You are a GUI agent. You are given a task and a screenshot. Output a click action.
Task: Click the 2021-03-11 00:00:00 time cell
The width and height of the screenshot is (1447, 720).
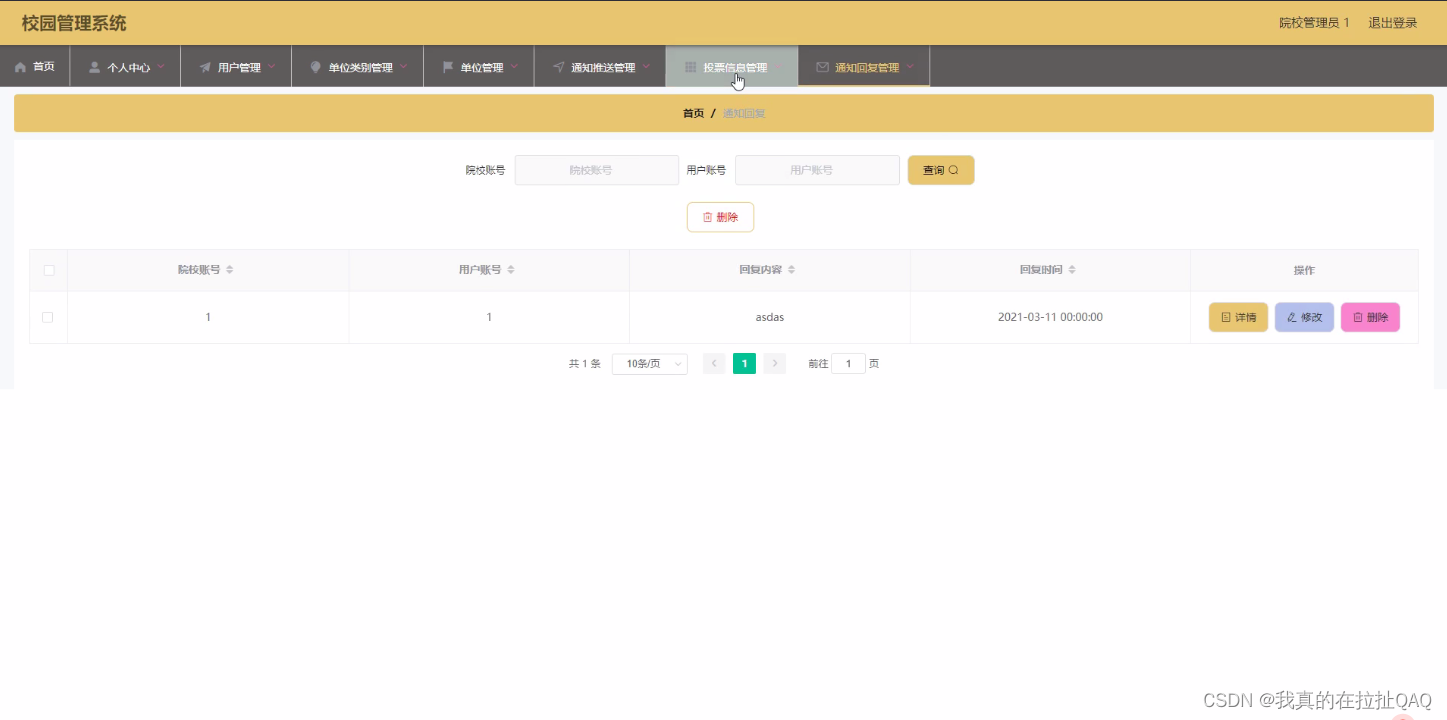[x=1050, y=317]
